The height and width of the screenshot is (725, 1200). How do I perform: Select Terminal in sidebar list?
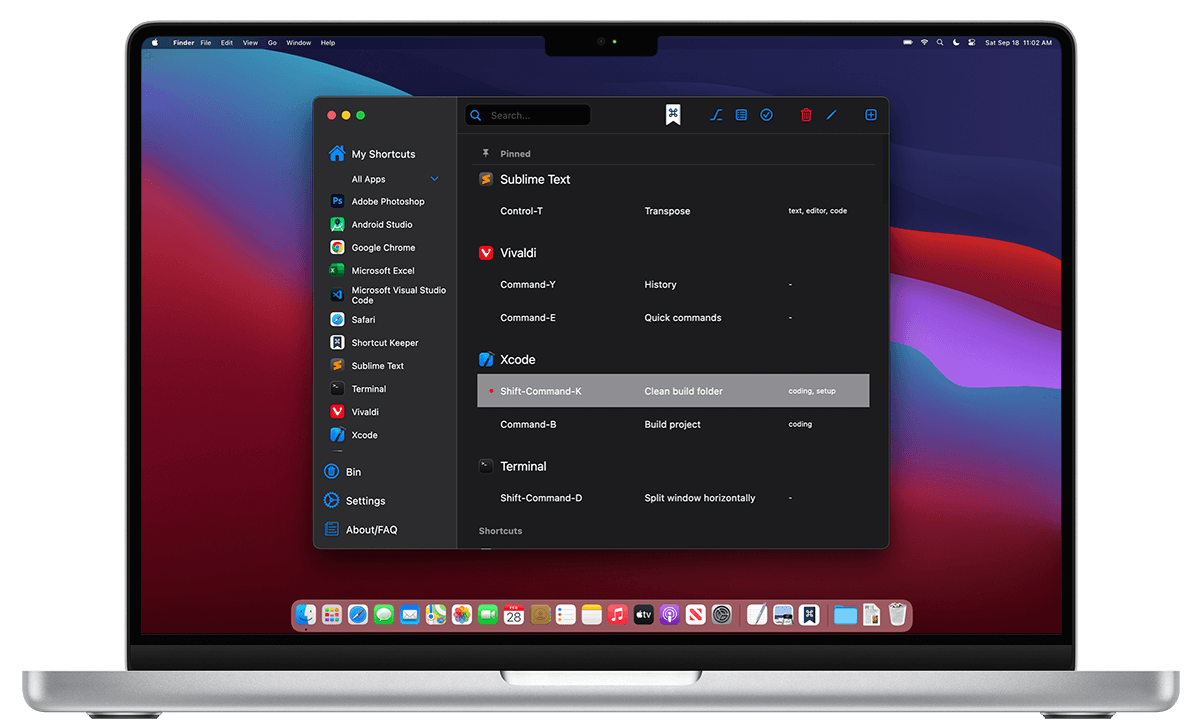(358, 388)
